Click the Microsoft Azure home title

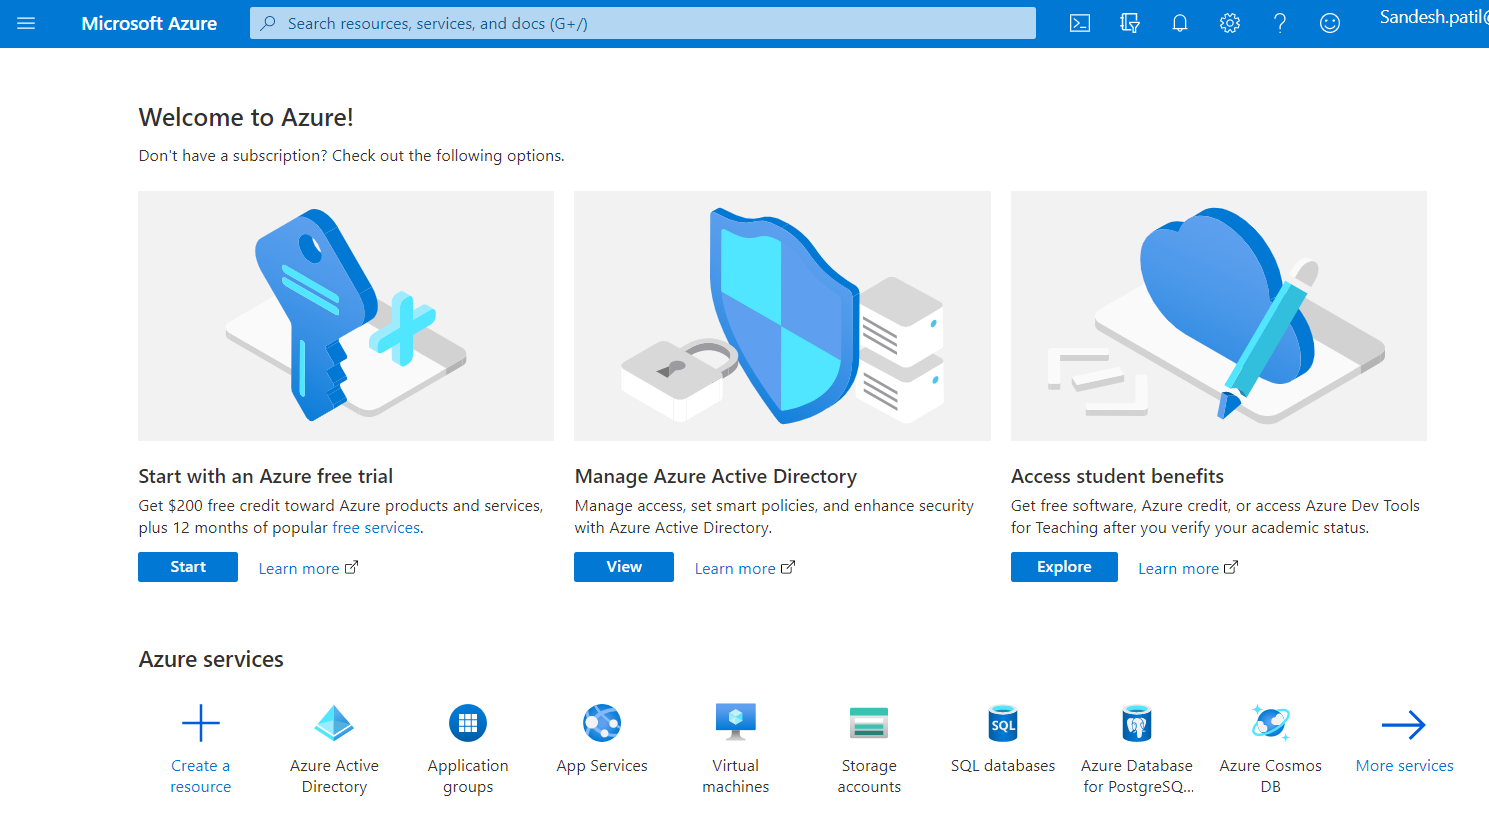click(x=149, y=23)
